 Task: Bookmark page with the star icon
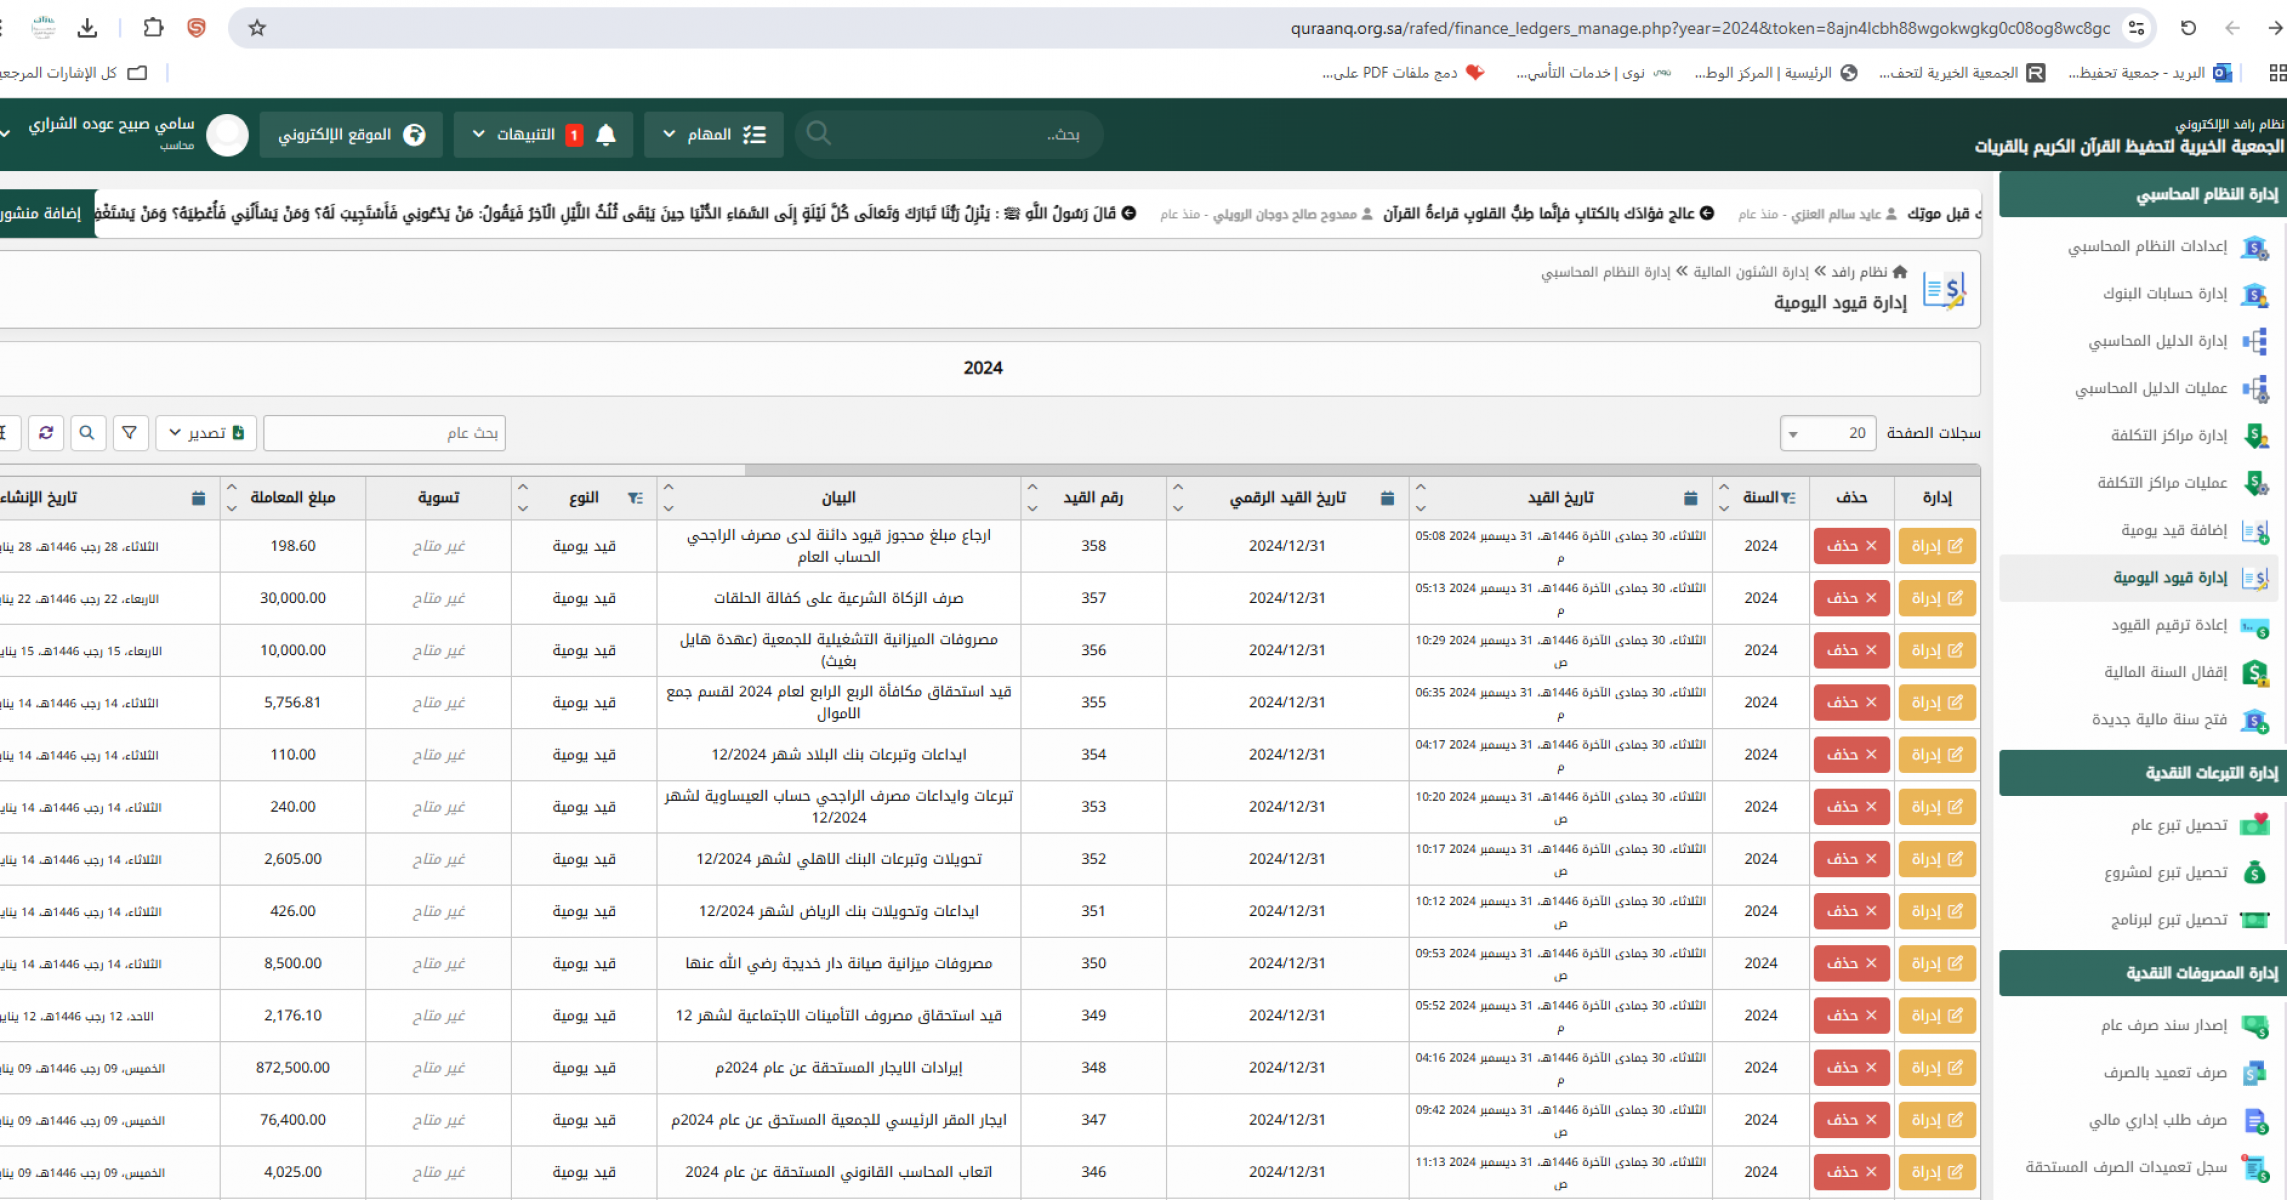point(257,28)
